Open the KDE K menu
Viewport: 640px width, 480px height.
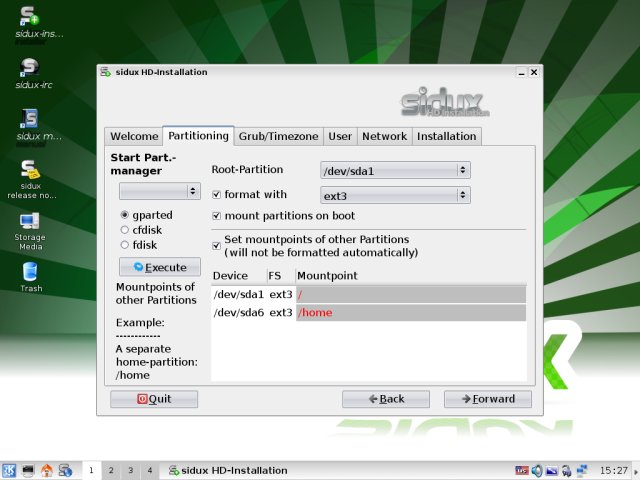pos(9,471)
